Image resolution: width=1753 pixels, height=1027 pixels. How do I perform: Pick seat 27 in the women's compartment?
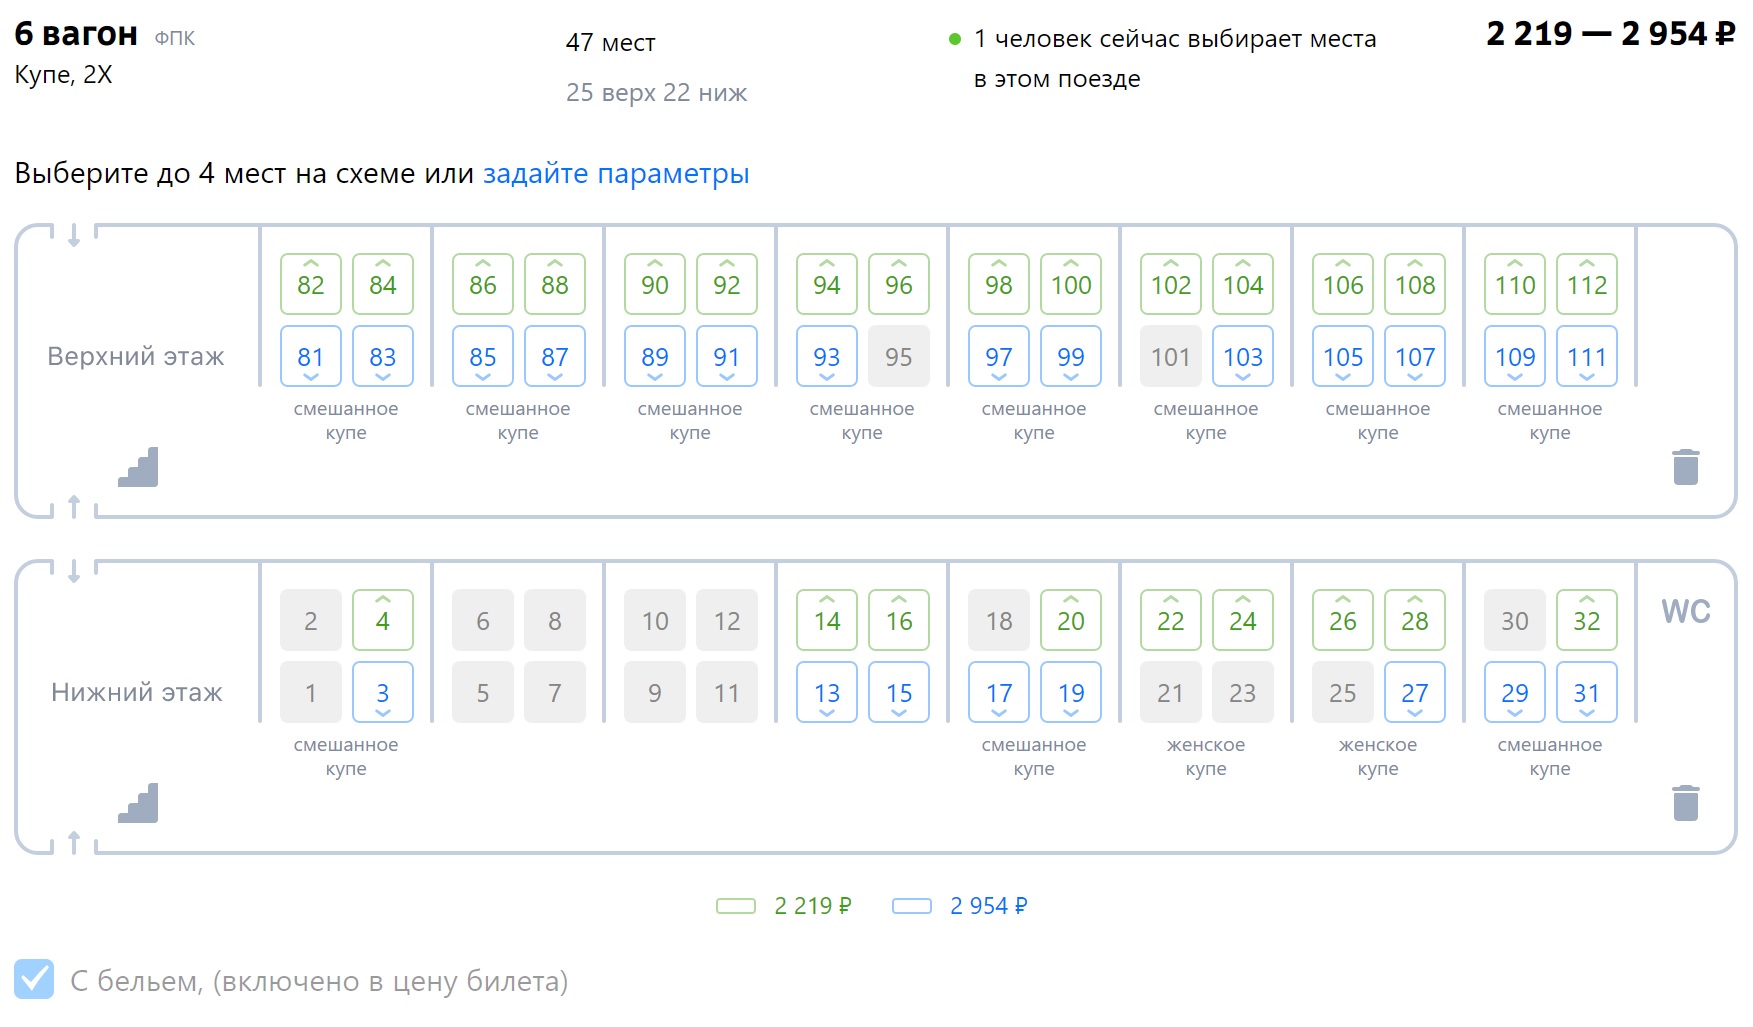point(1414,693)
